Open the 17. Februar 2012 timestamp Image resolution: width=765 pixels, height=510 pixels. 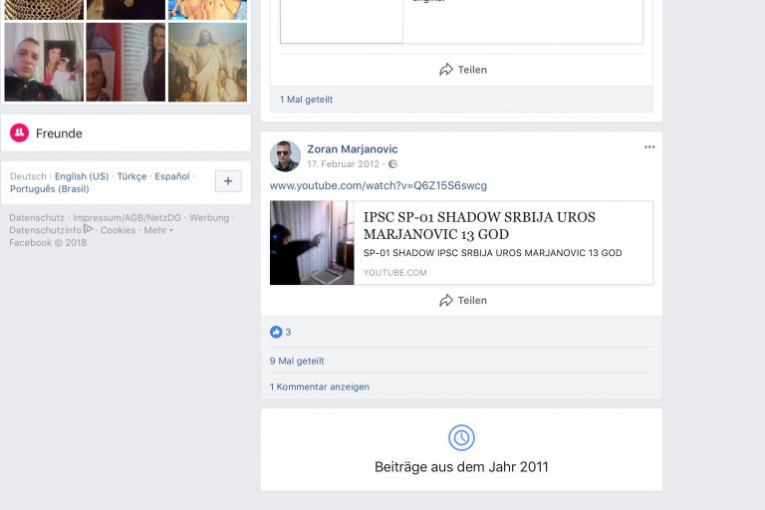tap(344, 164)
